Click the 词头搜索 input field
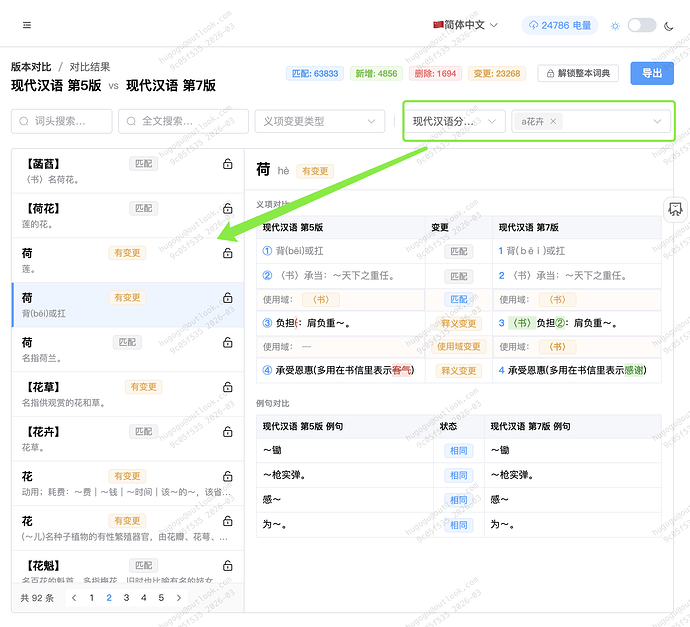Viewport: 690px width, 627px height. (x=61, y=121)
